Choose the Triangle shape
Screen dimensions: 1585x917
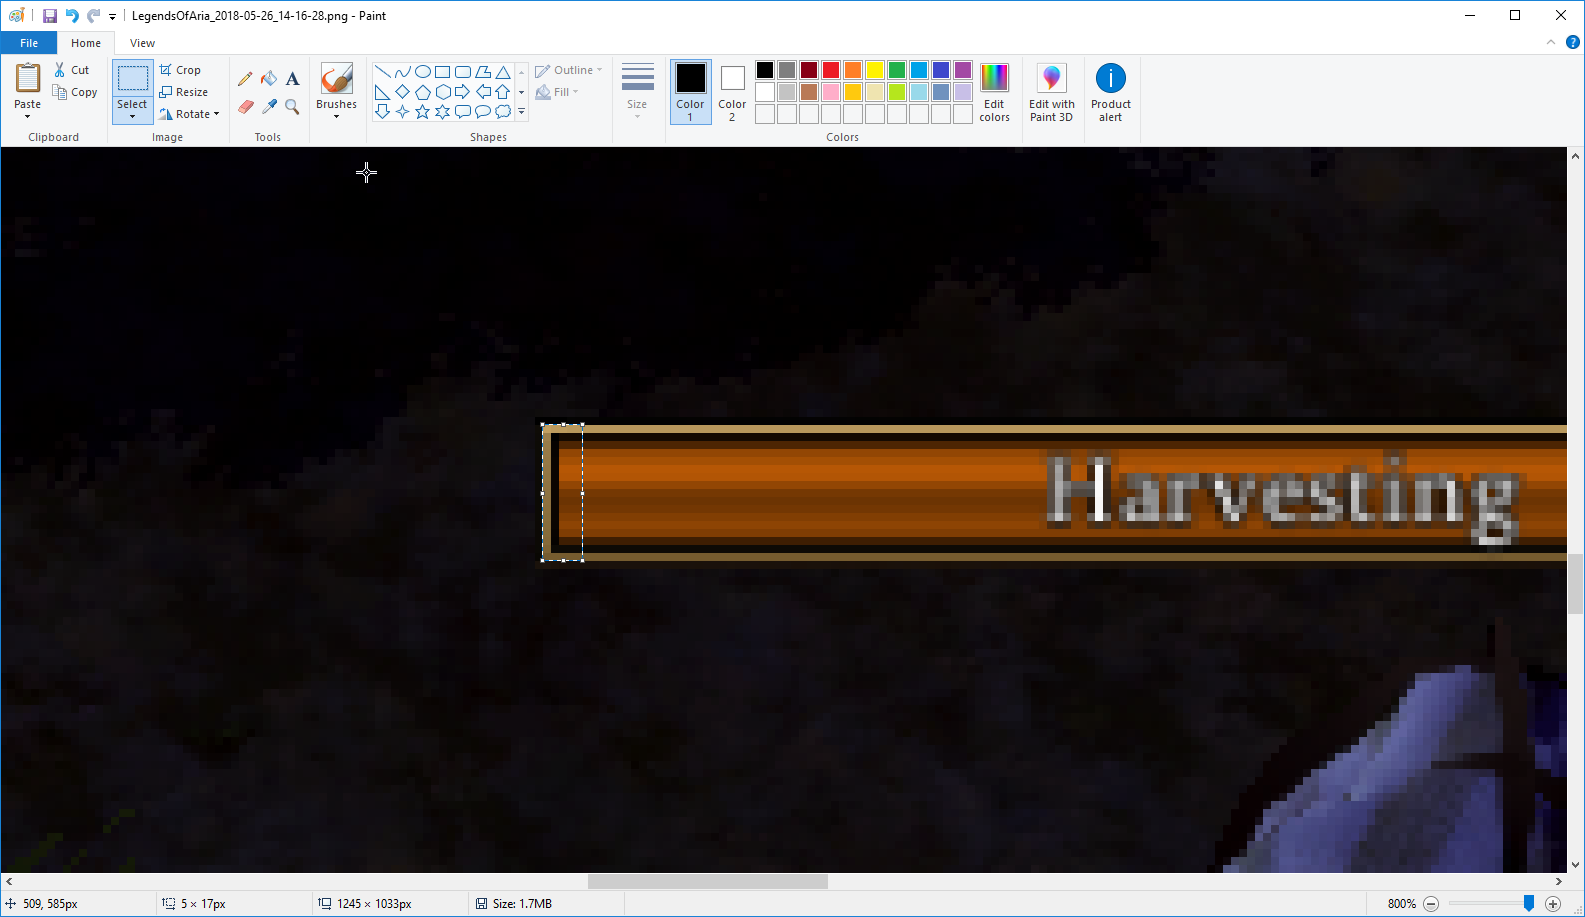[503, 72]
